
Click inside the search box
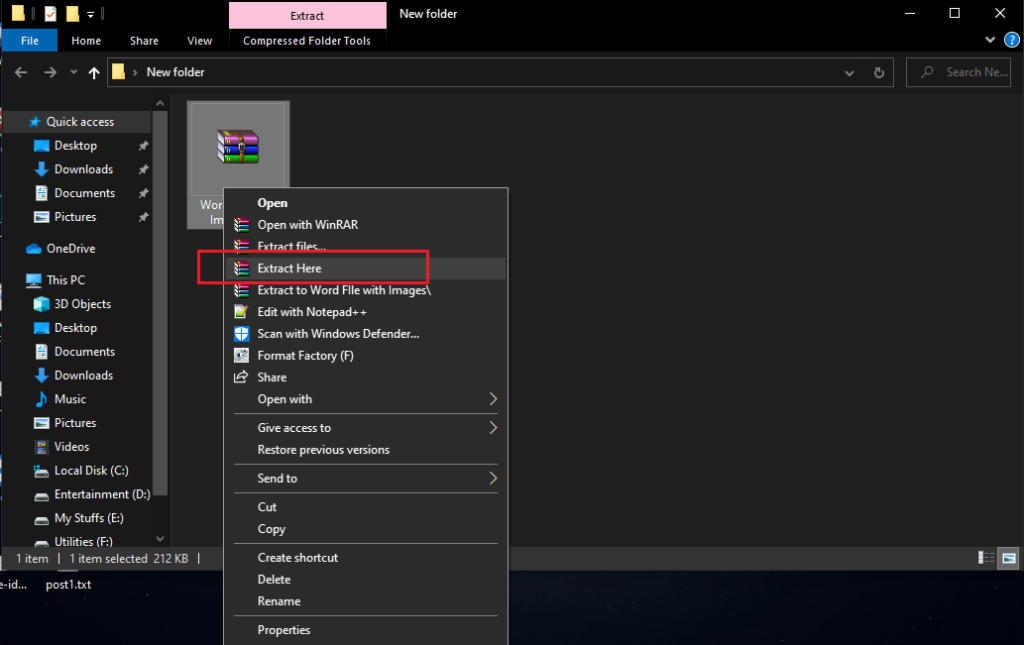pos(960,72)
